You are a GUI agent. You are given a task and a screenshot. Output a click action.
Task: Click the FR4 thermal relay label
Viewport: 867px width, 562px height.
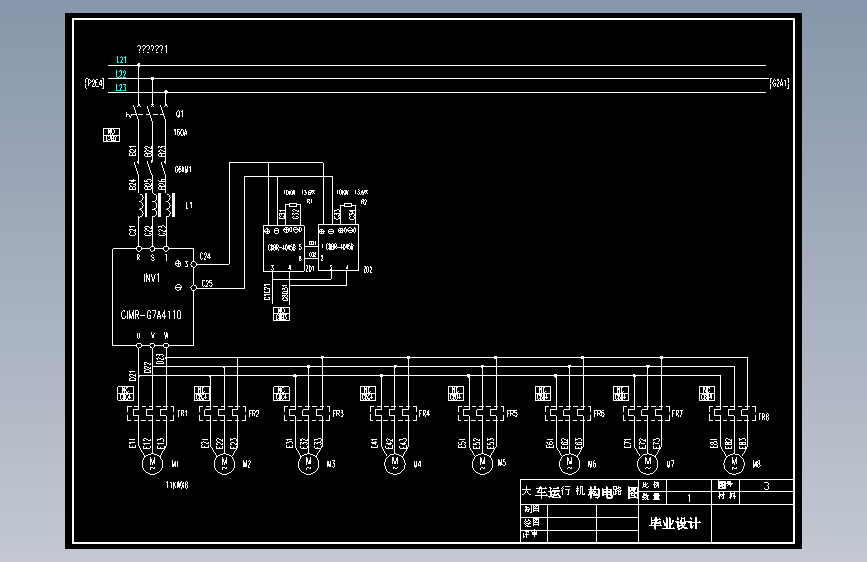(x=424, y=413)
